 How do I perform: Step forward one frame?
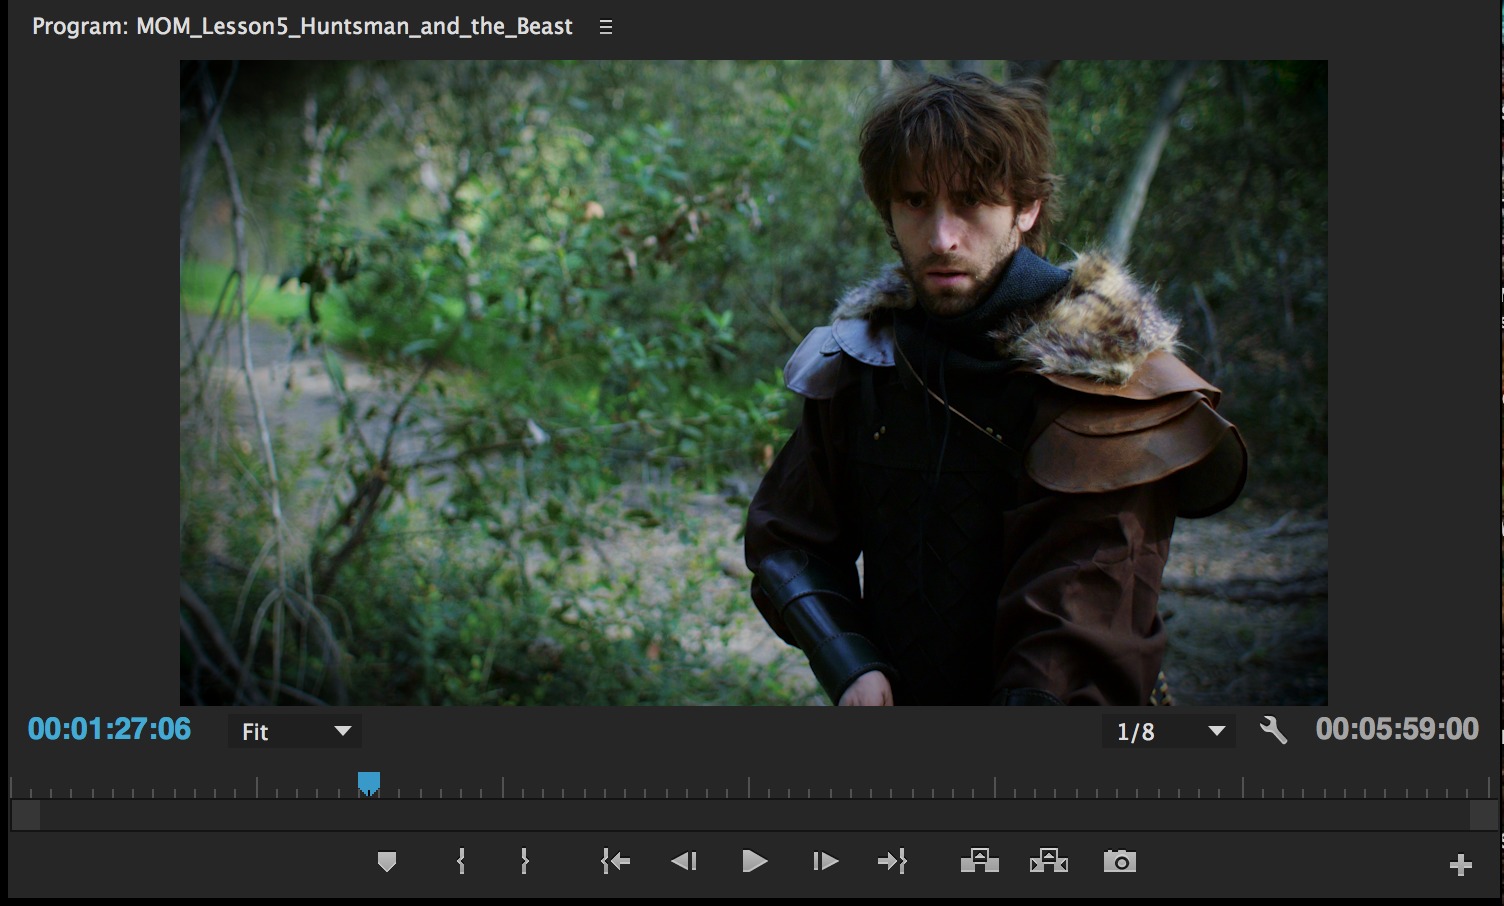[x=825, y=861]
